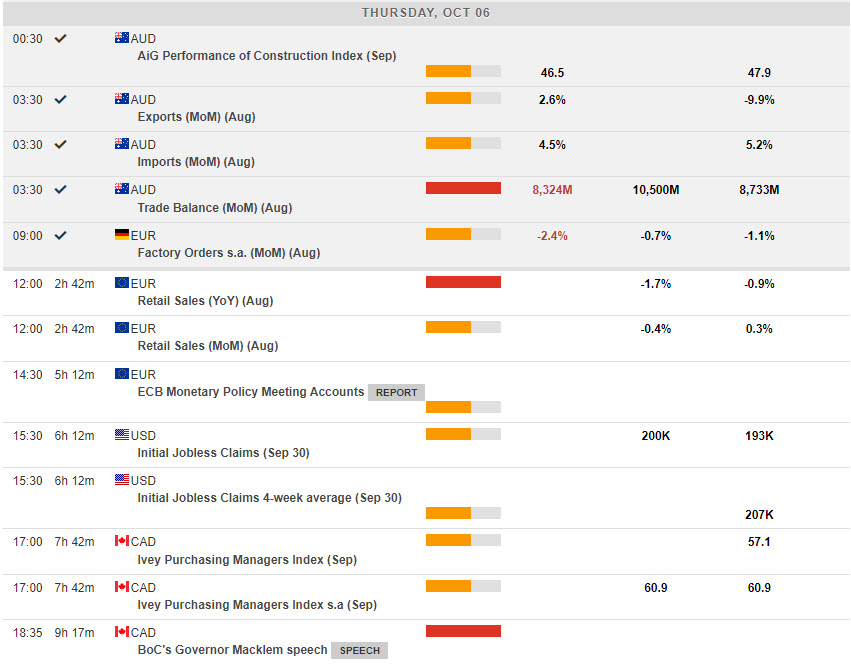
Task: Click the checkmark on the 00:30 AiG event
Action: pos(60,38)
